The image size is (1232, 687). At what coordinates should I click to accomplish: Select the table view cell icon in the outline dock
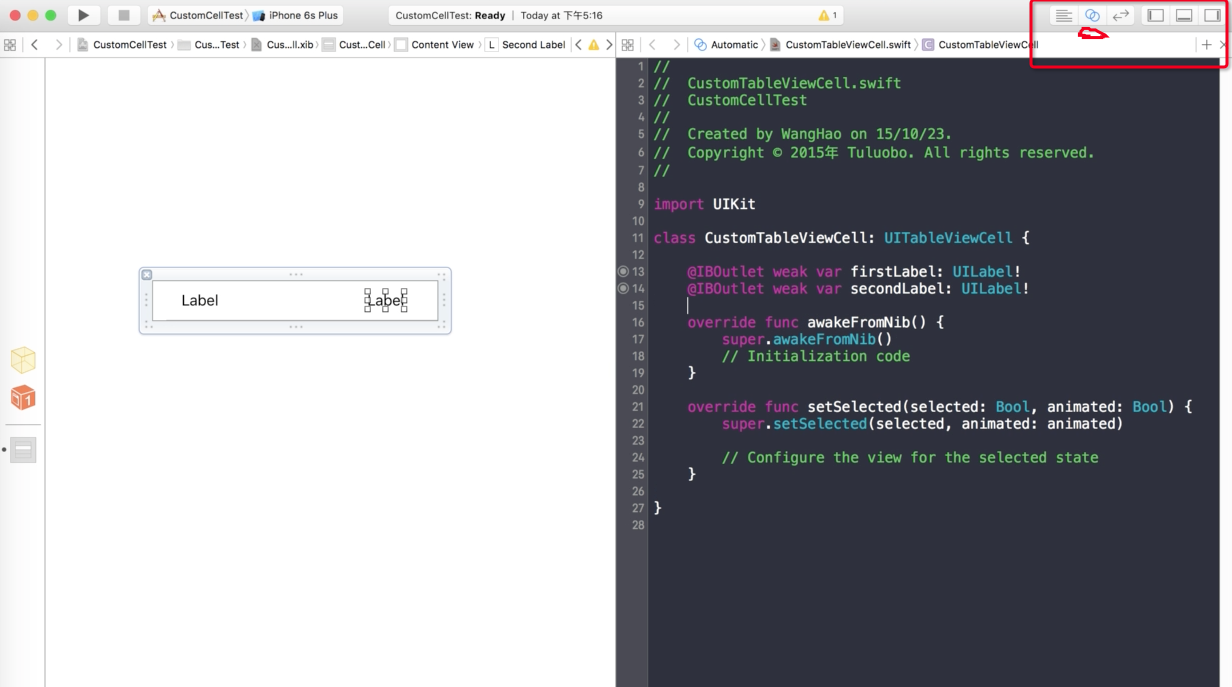pyautogui.click(x=23, y=450)
